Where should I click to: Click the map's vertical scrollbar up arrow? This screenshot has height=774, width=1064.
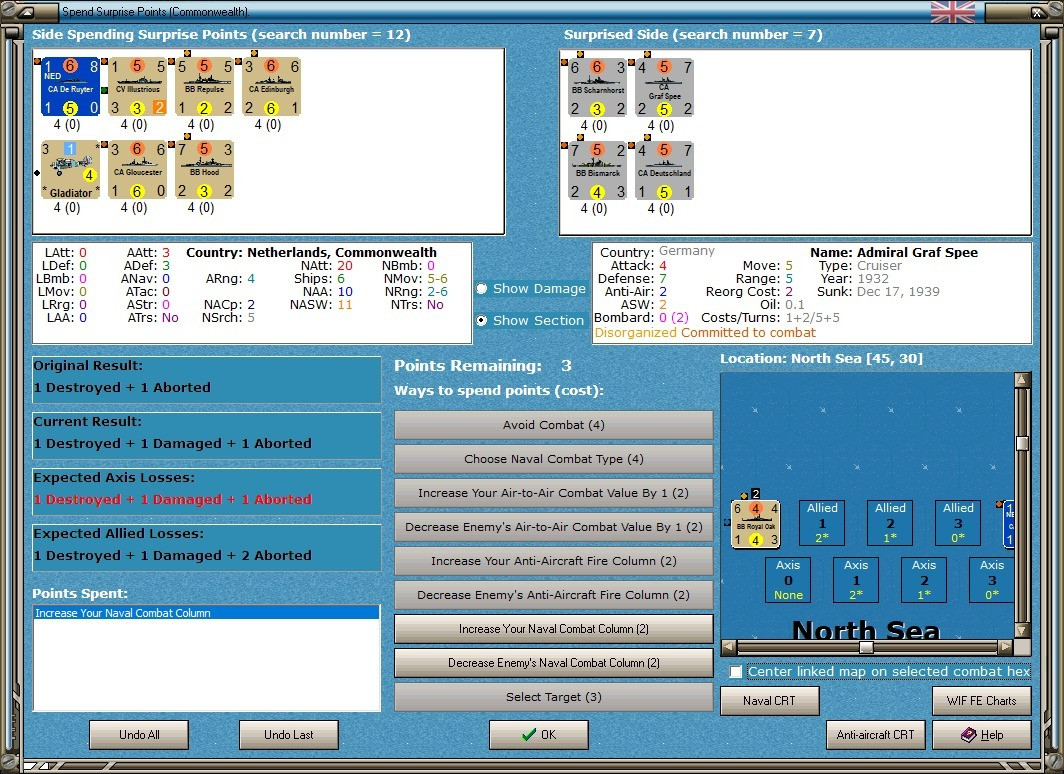(x=1022, y=380)
